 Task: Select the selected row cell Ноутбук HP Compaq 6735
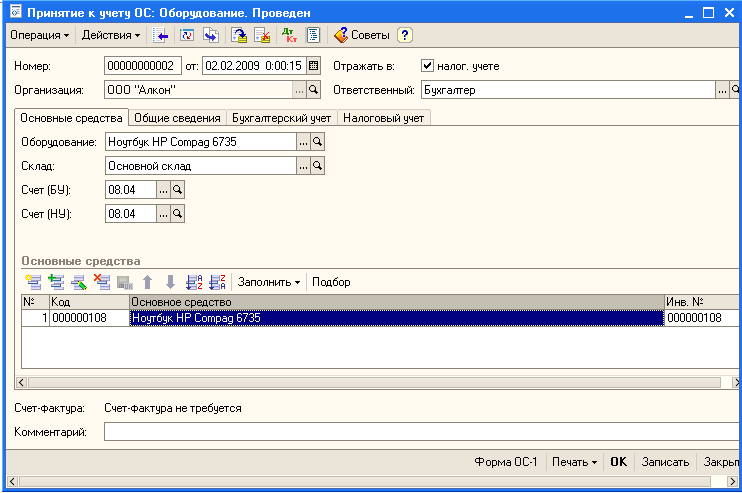[397, 318]
